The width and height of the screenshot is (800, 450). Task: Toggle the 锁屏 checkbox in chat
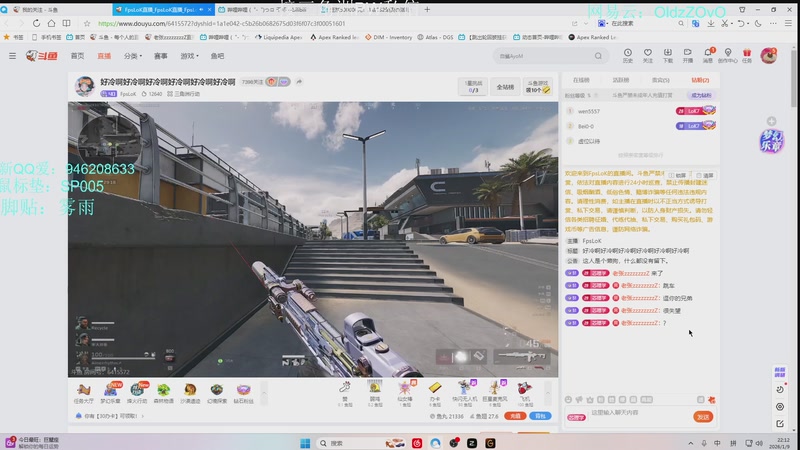click(x=678, y=176)
